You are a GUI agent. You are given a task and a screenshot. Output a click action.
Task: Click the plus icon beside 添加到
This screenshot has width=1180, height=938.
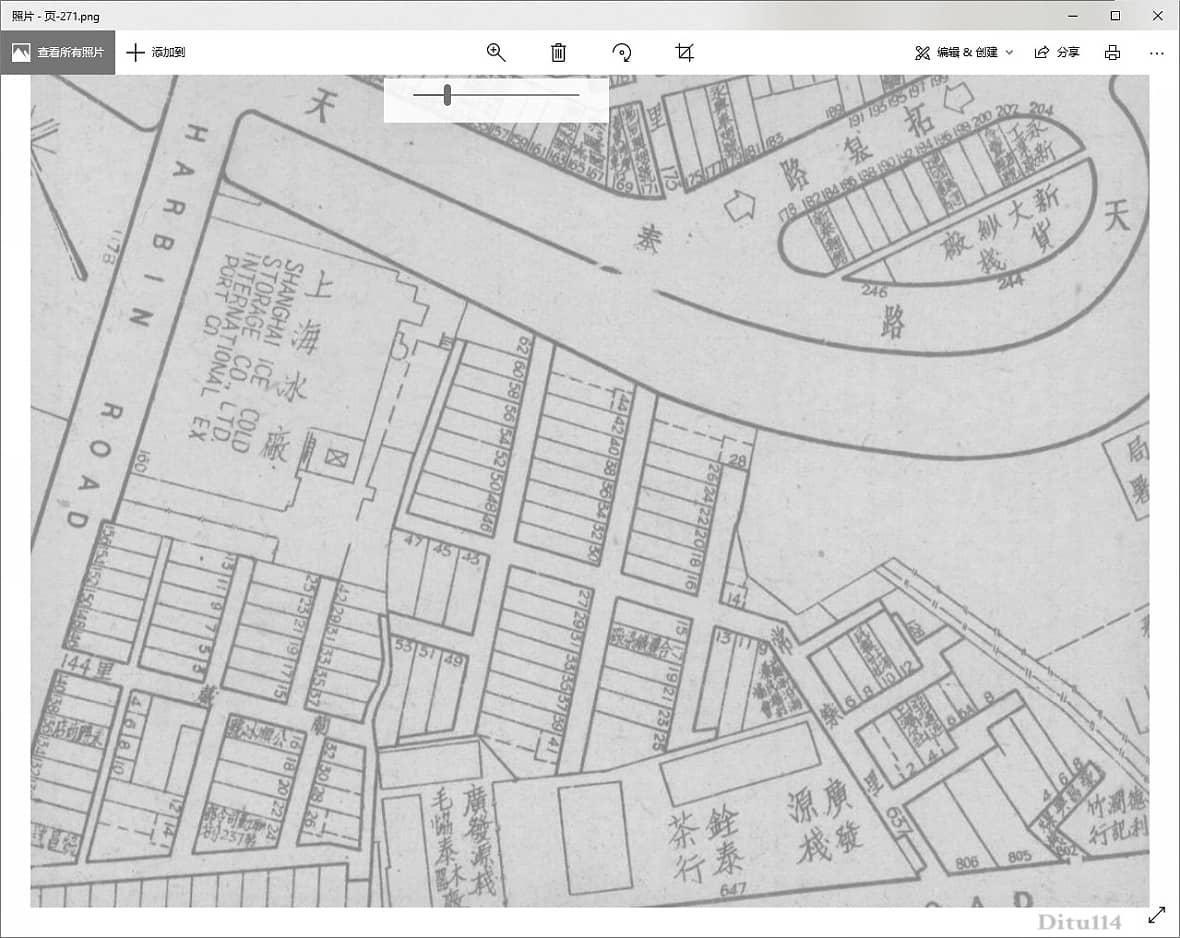coord(136,52)
